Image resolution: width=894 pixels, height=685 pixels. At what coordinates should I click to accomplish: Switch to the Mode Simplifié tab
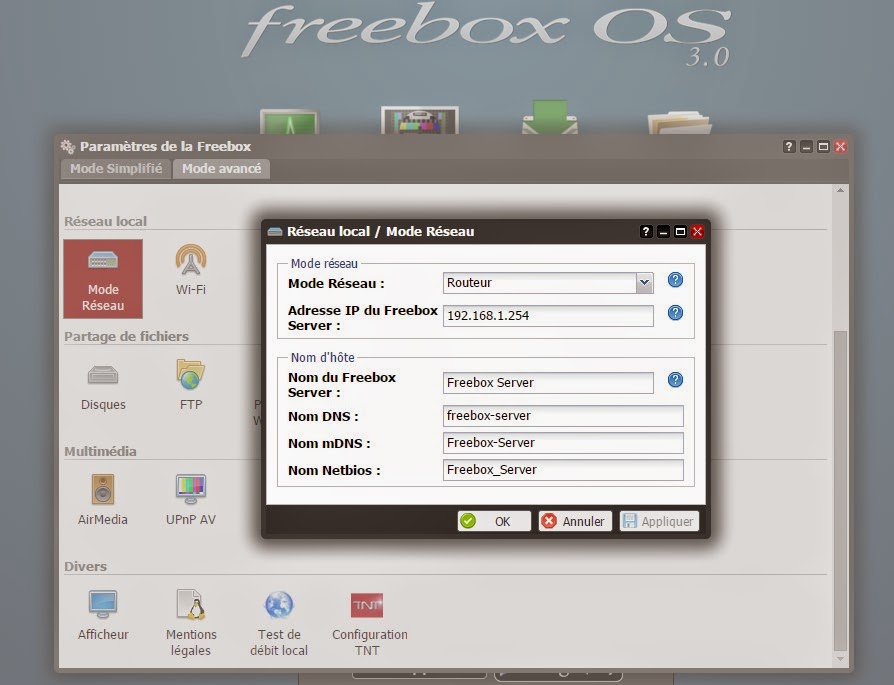[x=116, y=169]
